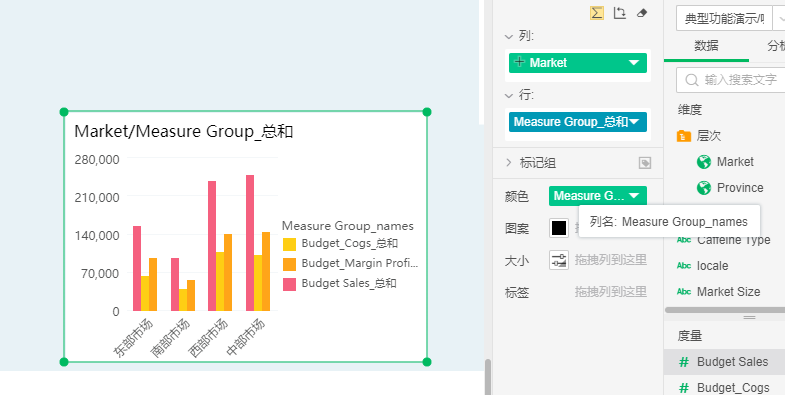Click the Budget Sales_总和 legend label
Screen dimensions: 785x395
pos(349,283)
